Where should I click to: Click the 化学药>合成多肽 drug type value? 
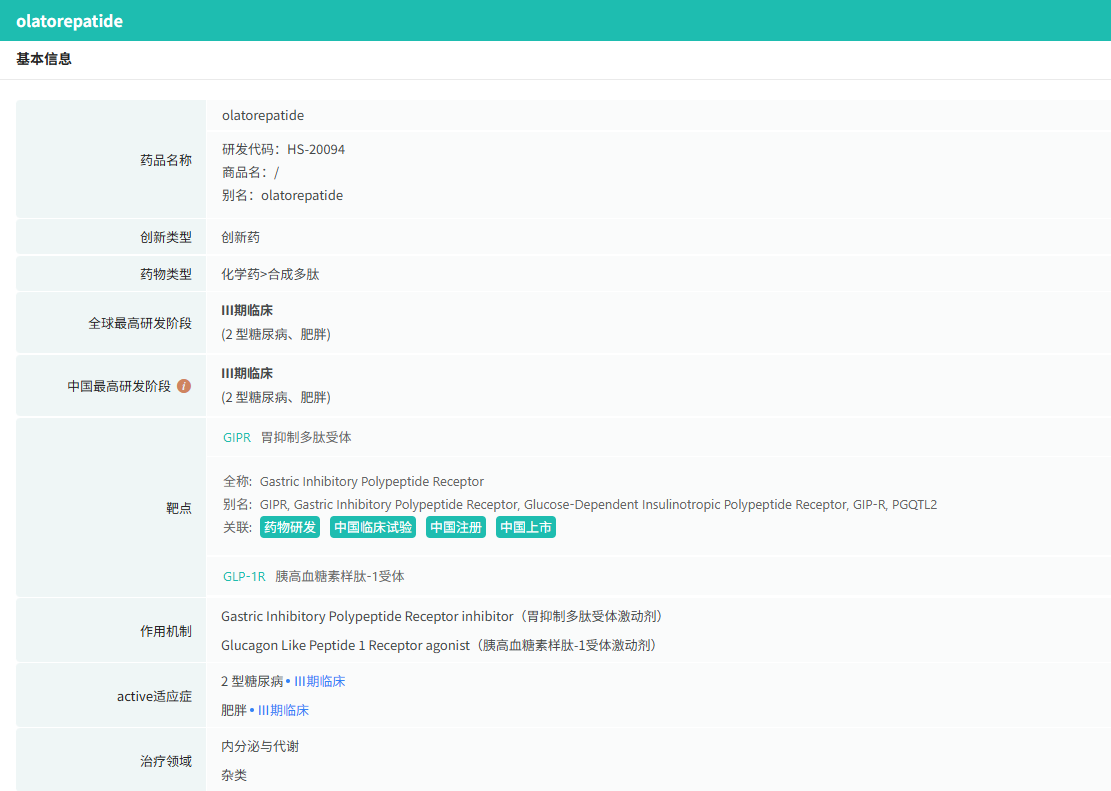click(270, 274)
